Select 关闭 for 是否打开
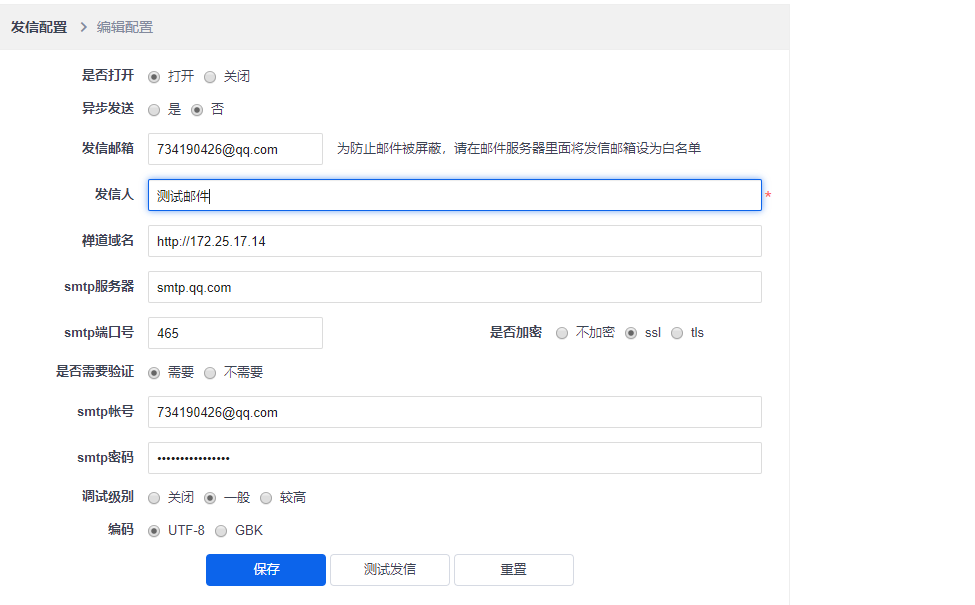The height and width of the screenshot is (605, 975). 210,76
